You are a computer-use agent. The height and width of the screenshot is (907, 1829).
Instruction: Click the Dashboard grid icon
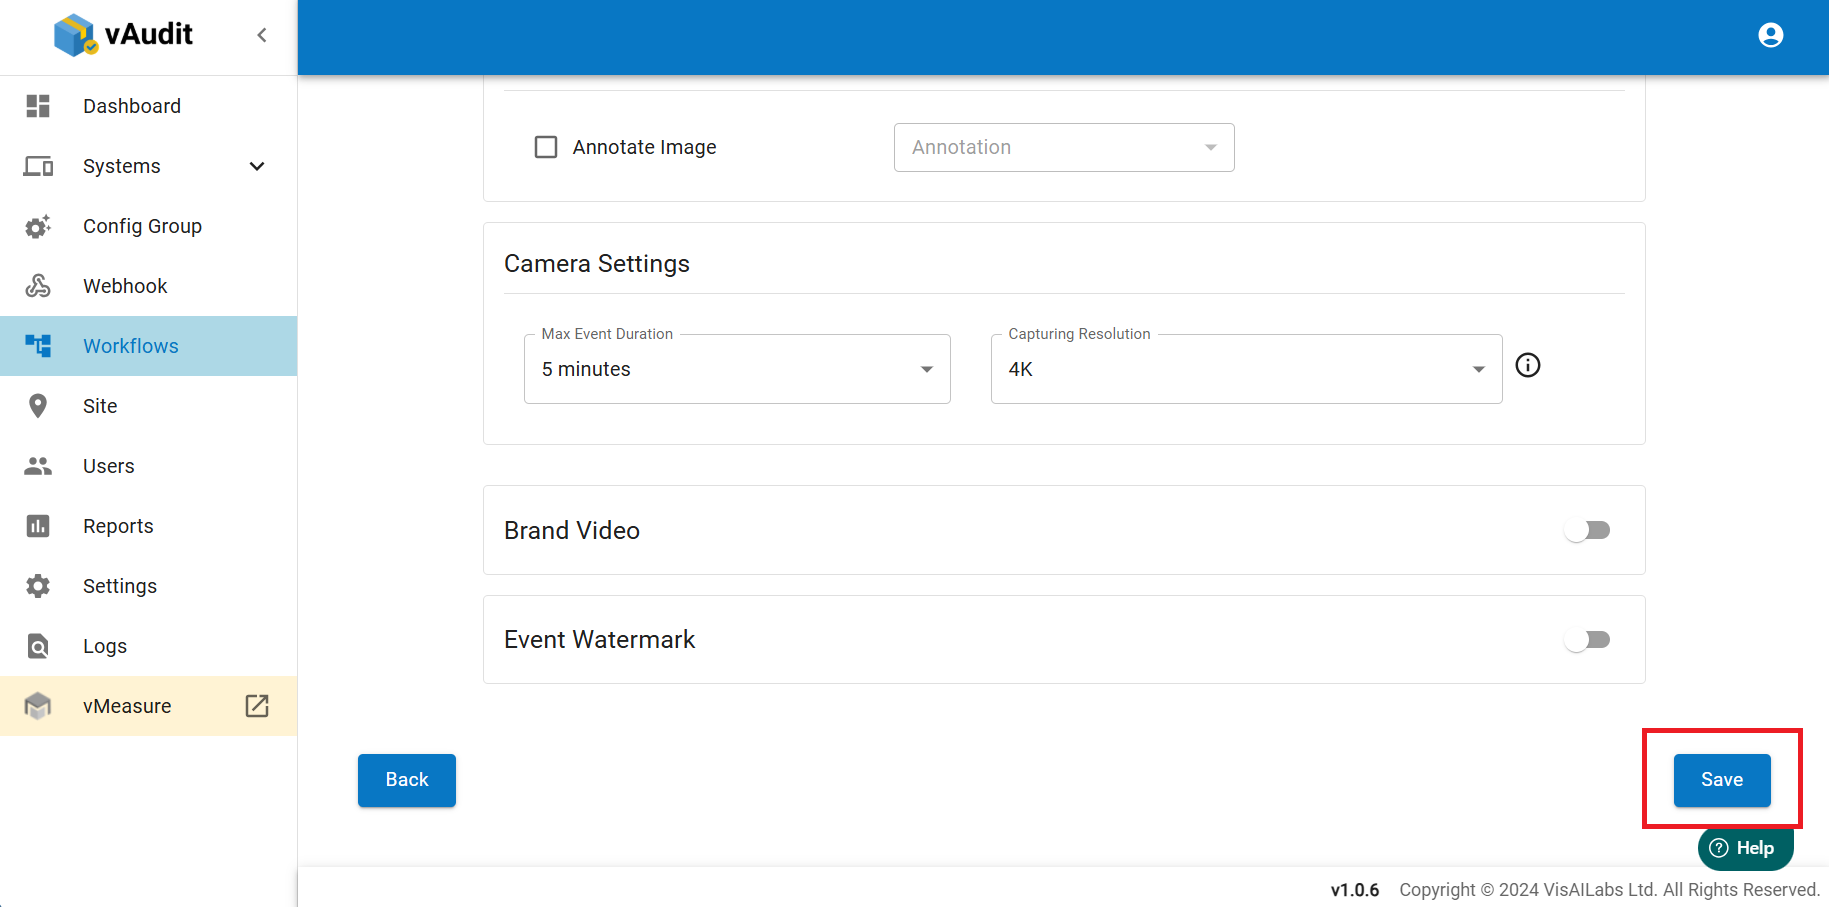[38, 106]
